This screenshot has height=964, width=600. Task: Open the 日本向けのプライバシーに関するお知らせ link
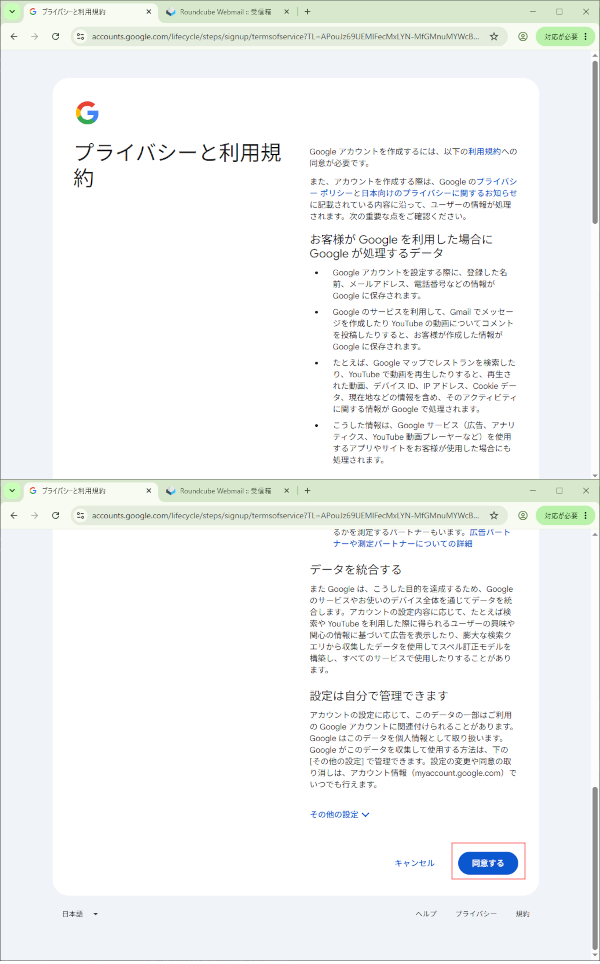point(439,193)
